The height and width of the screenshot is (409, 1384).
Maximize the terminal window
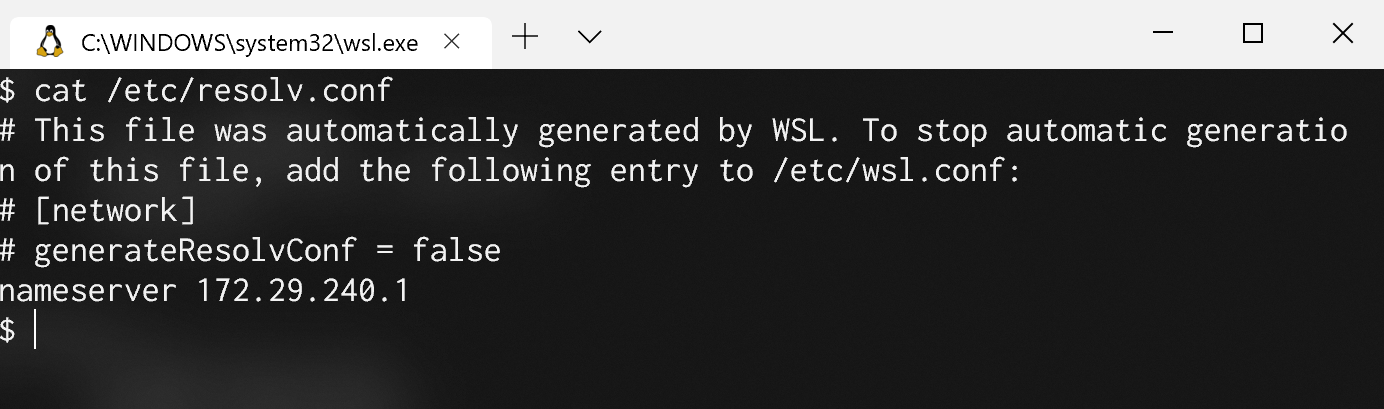[x=1252, y=34]
